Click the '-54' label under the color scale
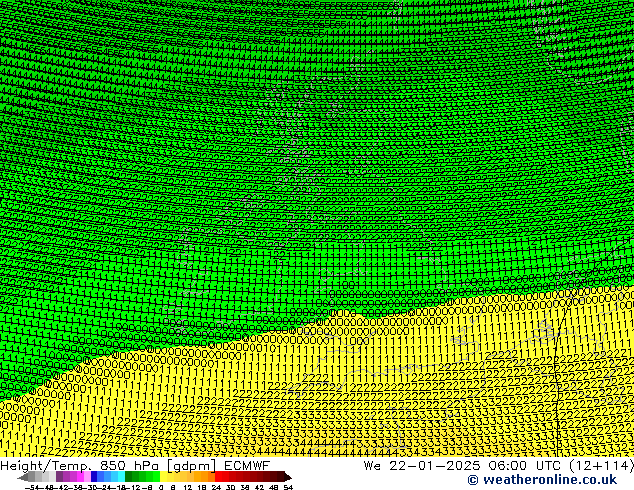Image resolution: width=634 pixels, height=490 pixels. click(x=32, y=487)
